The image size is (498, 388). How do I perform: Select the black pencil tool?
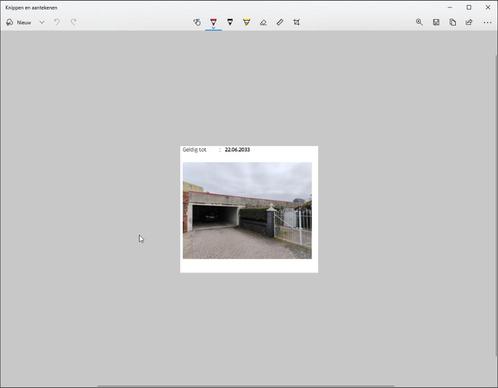(x=230, y=22)
